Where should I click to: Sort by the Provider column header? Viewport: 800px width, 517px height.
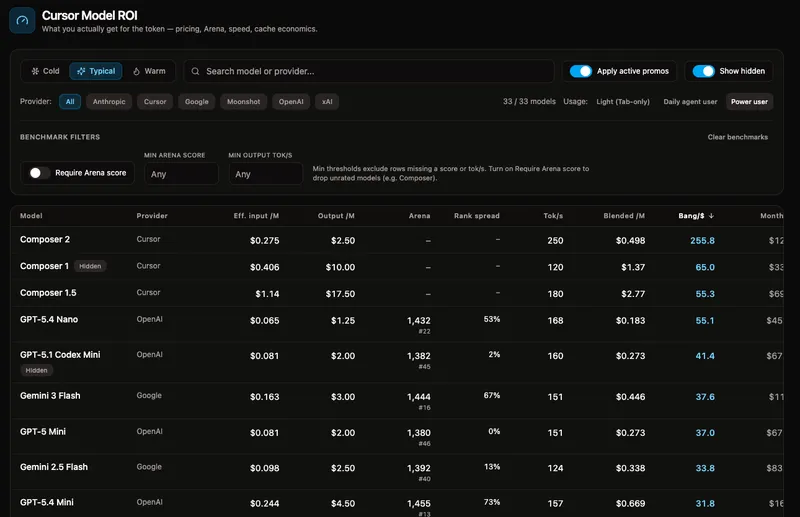(152, 216)
